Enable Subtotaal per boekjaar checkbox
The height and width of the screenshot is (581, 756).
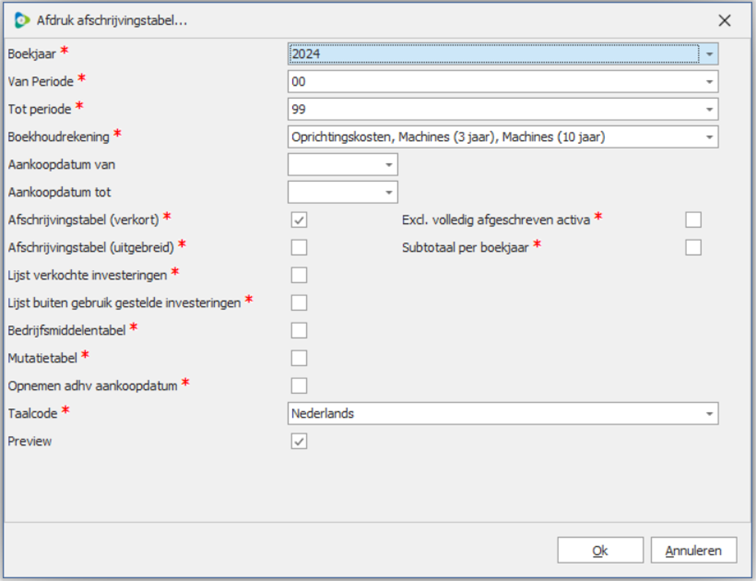[x=693, y=247]
